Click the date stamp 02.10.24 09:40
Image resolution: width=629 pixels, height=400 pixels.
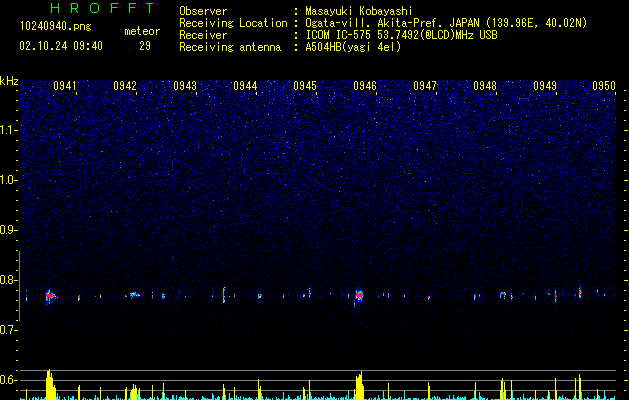[61, 46]
